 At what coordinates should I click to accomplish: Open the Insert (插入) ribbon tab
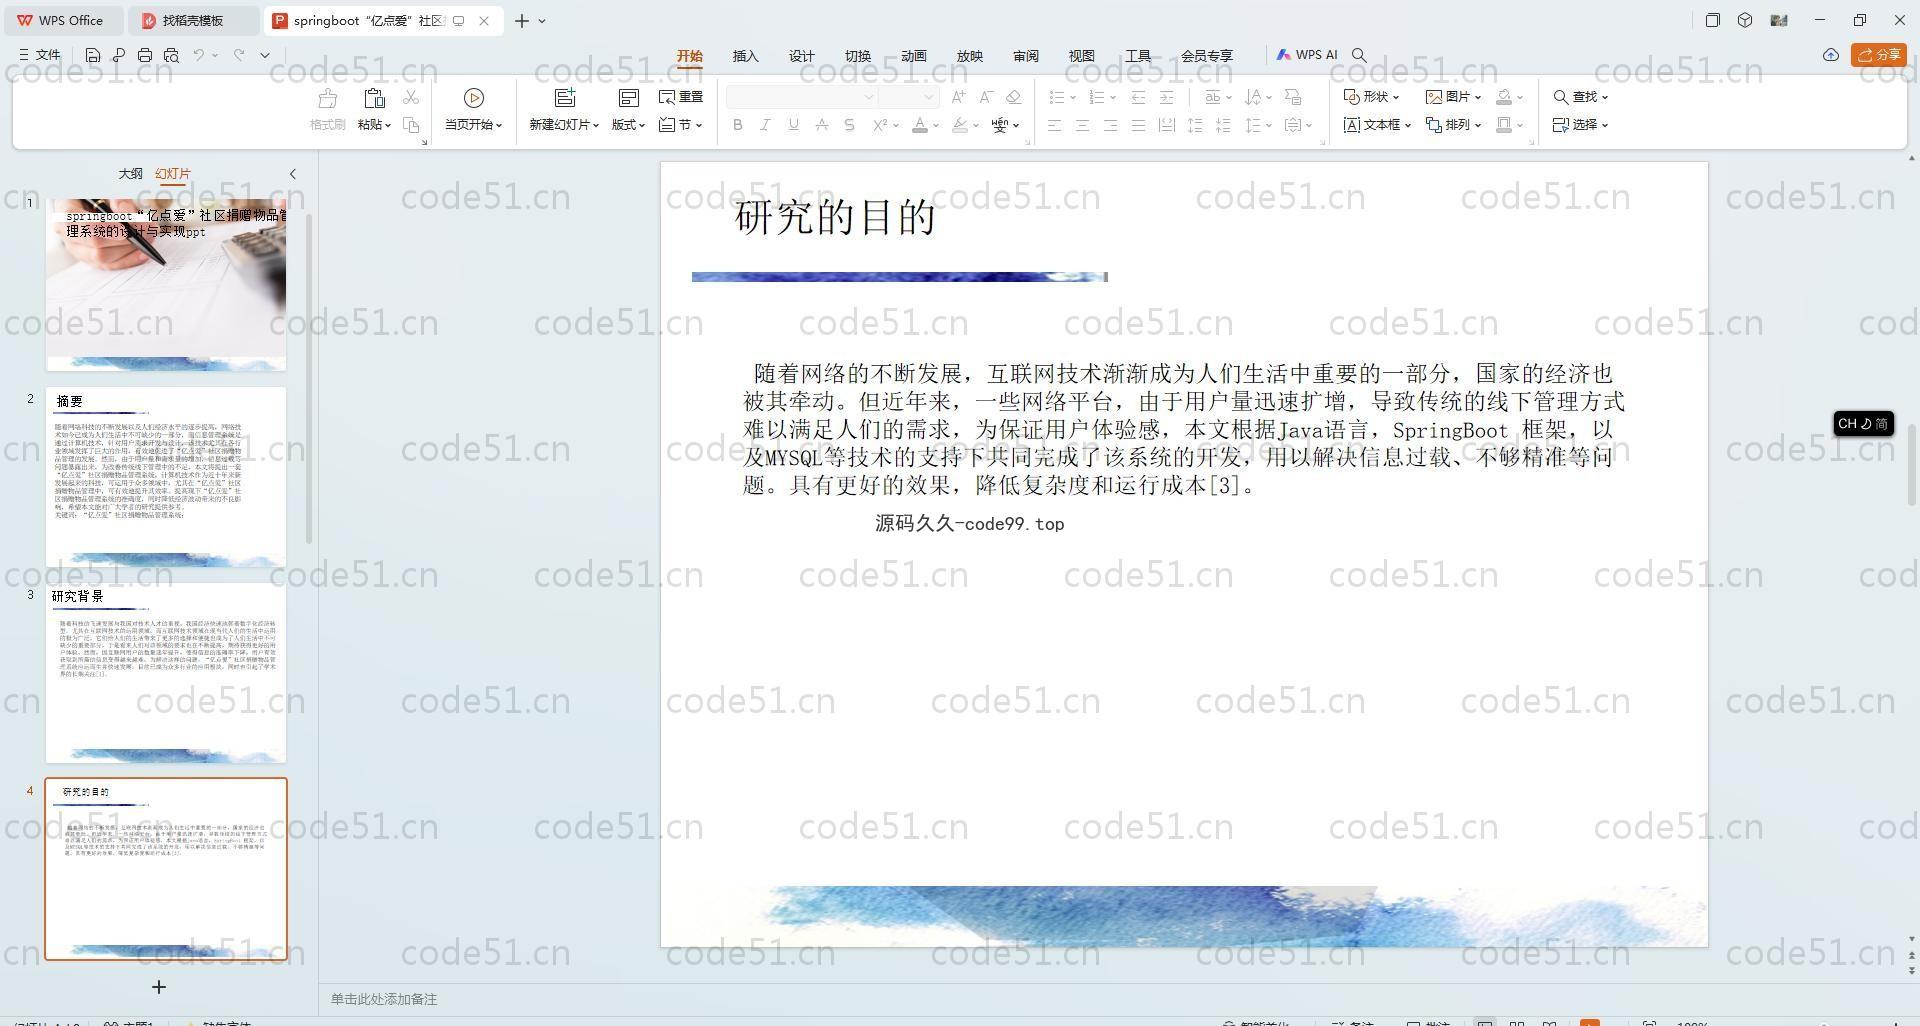tap(746, 56)
